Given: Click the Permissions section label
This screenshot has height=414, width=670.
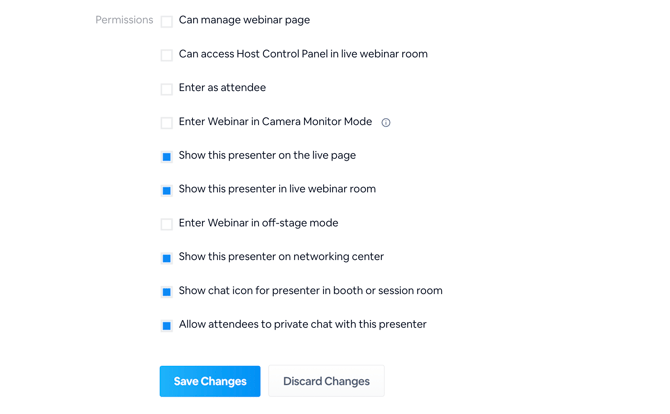Looking at the screenshot, I should [124, 20].
